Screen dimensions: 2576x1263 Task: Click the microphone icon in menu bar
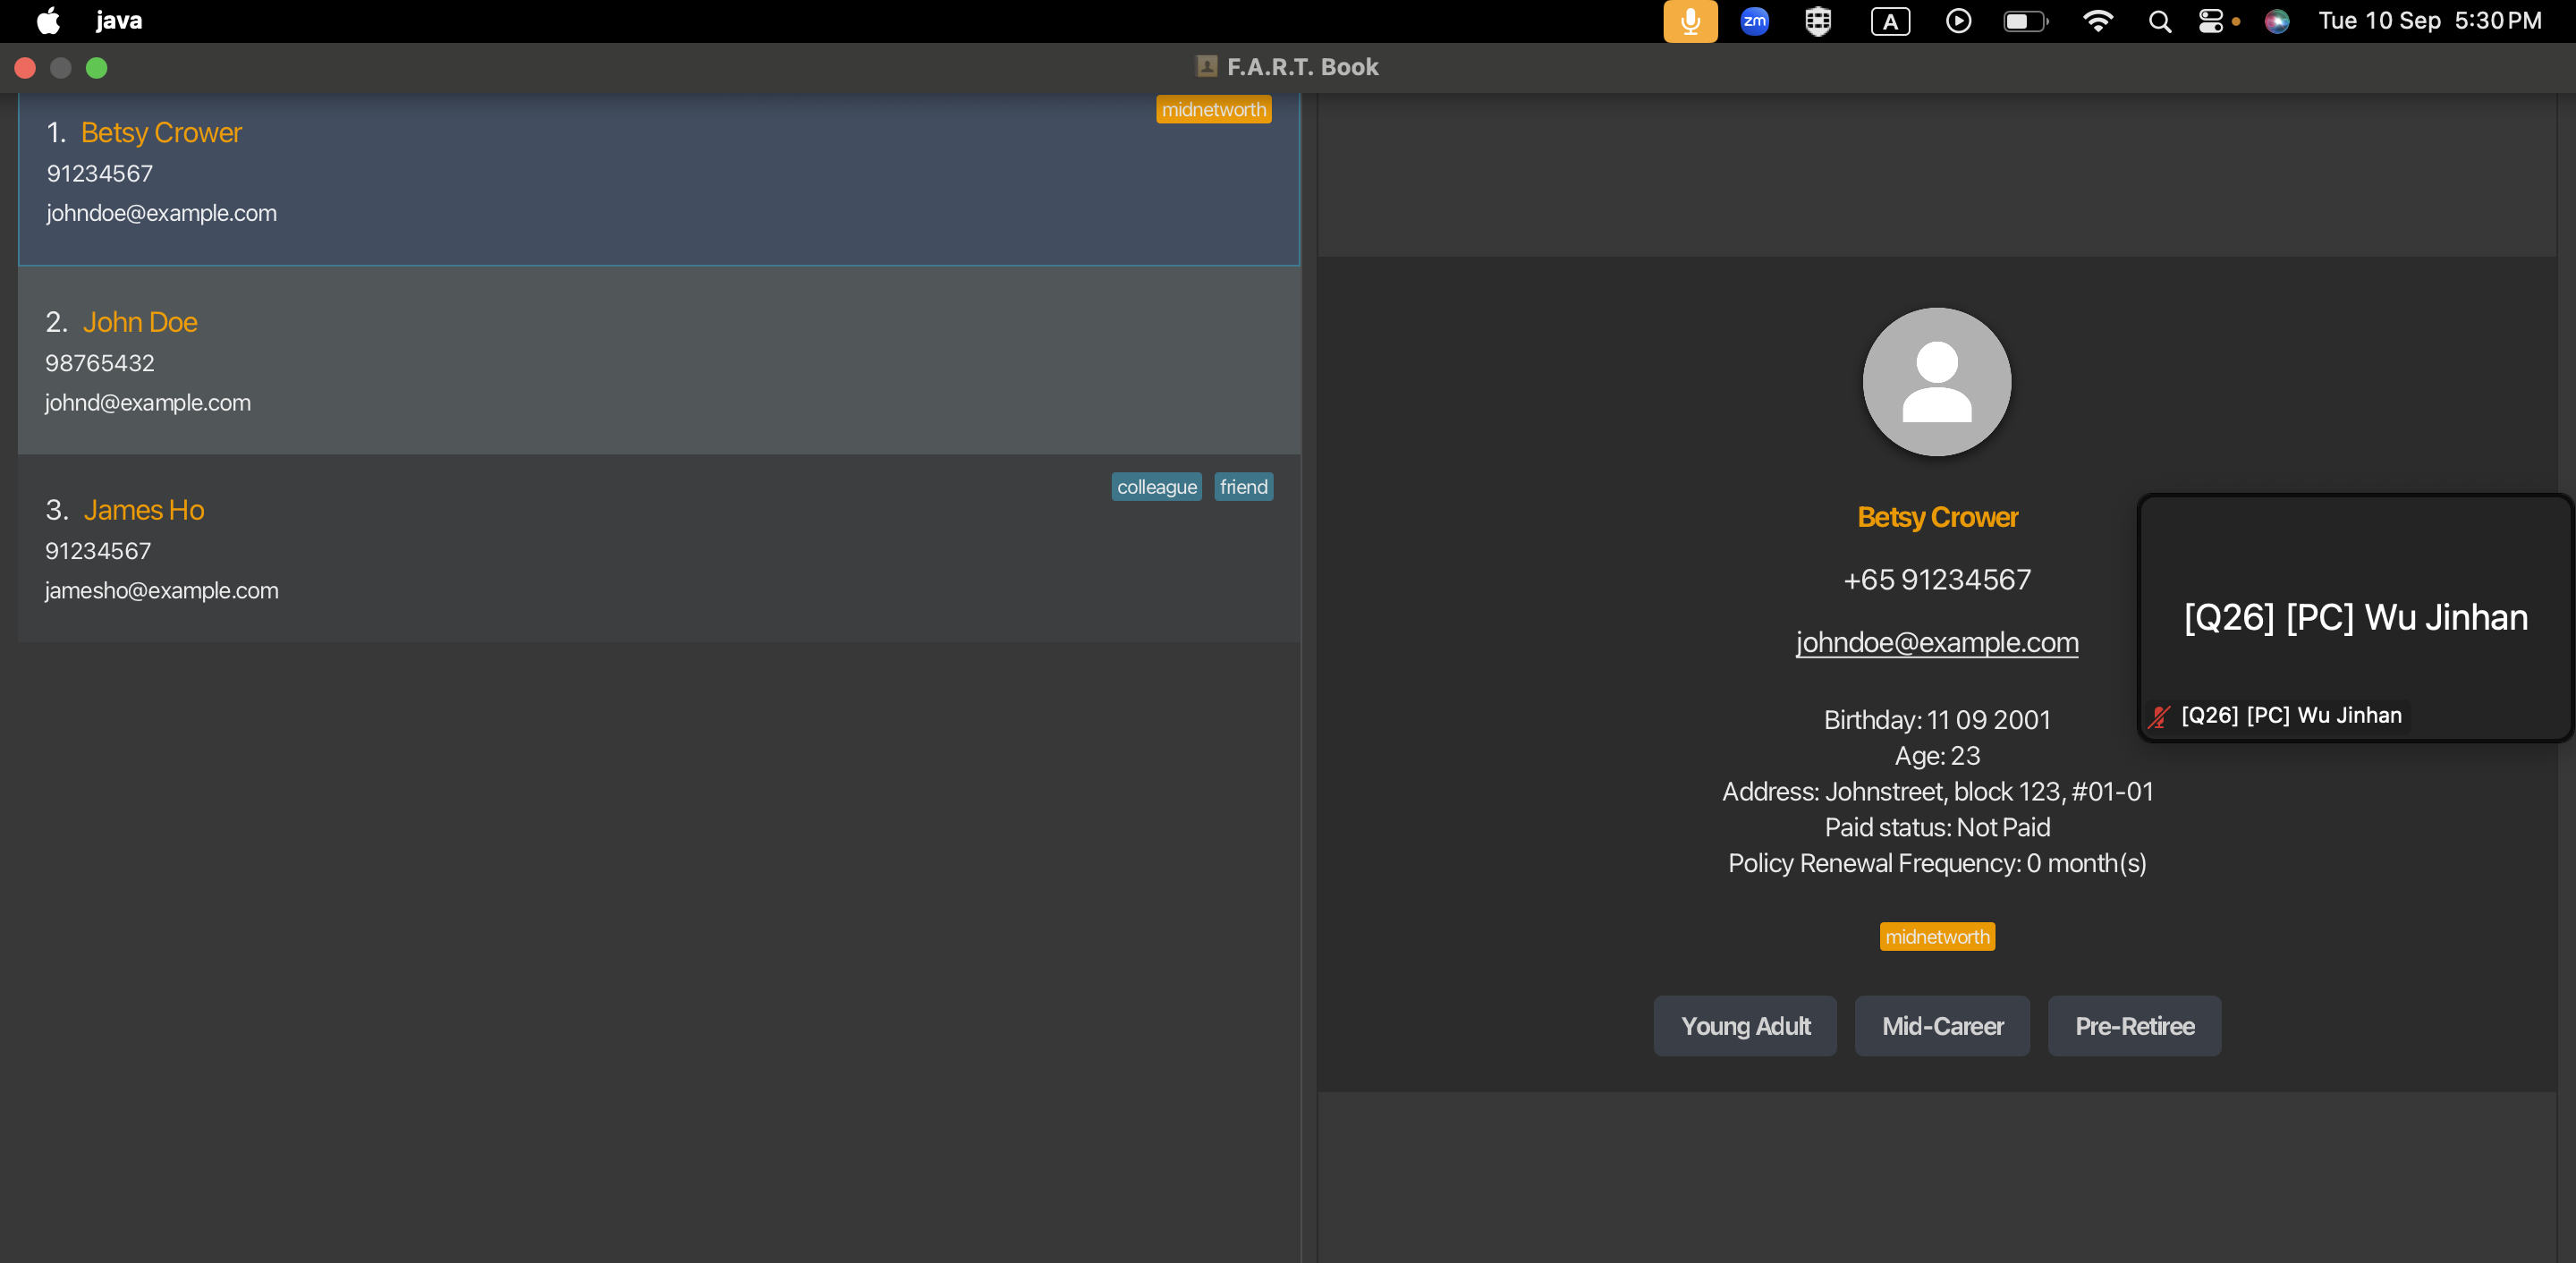(x=1689, y=21)
